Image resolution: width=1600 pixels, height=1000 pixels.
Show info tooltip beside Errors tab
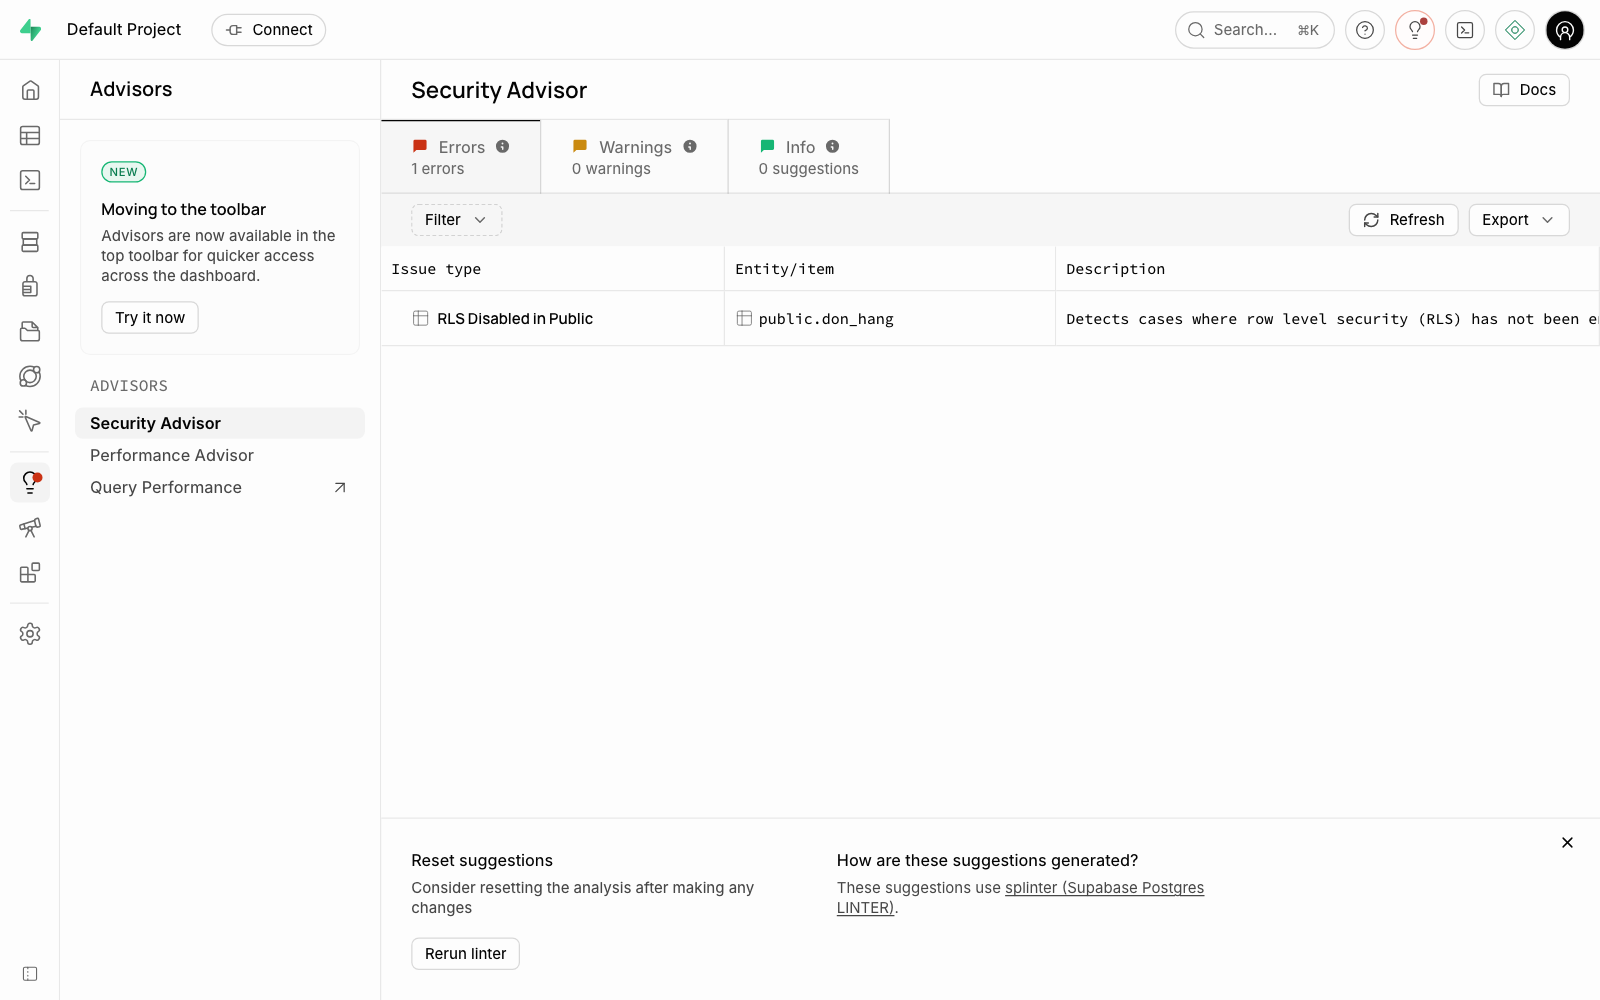pyautogui.click(x=503, y=147)
